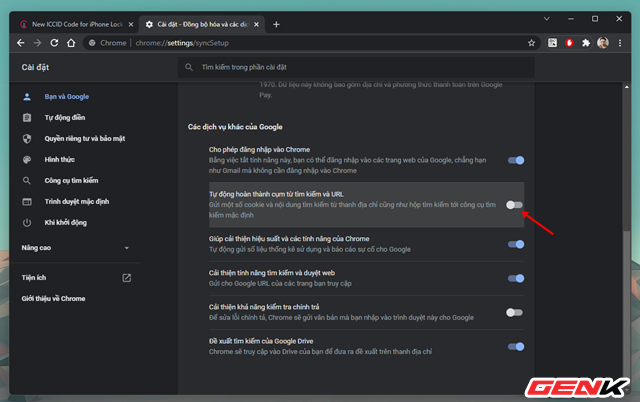Disable Cho phép đăng nhập vào Chrome
Viewport: 640px width, 402px height.
pyautogui.click(x=516, y=160)
